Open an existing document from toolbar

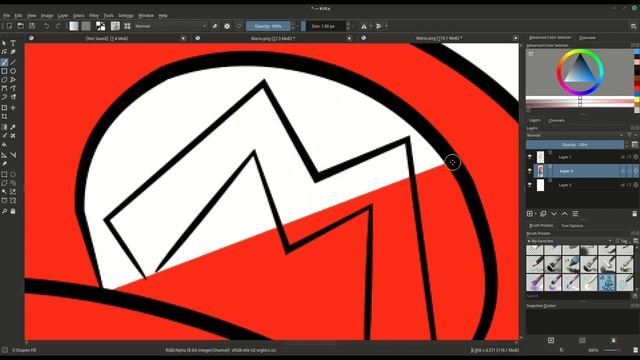[x=20, y=26]
